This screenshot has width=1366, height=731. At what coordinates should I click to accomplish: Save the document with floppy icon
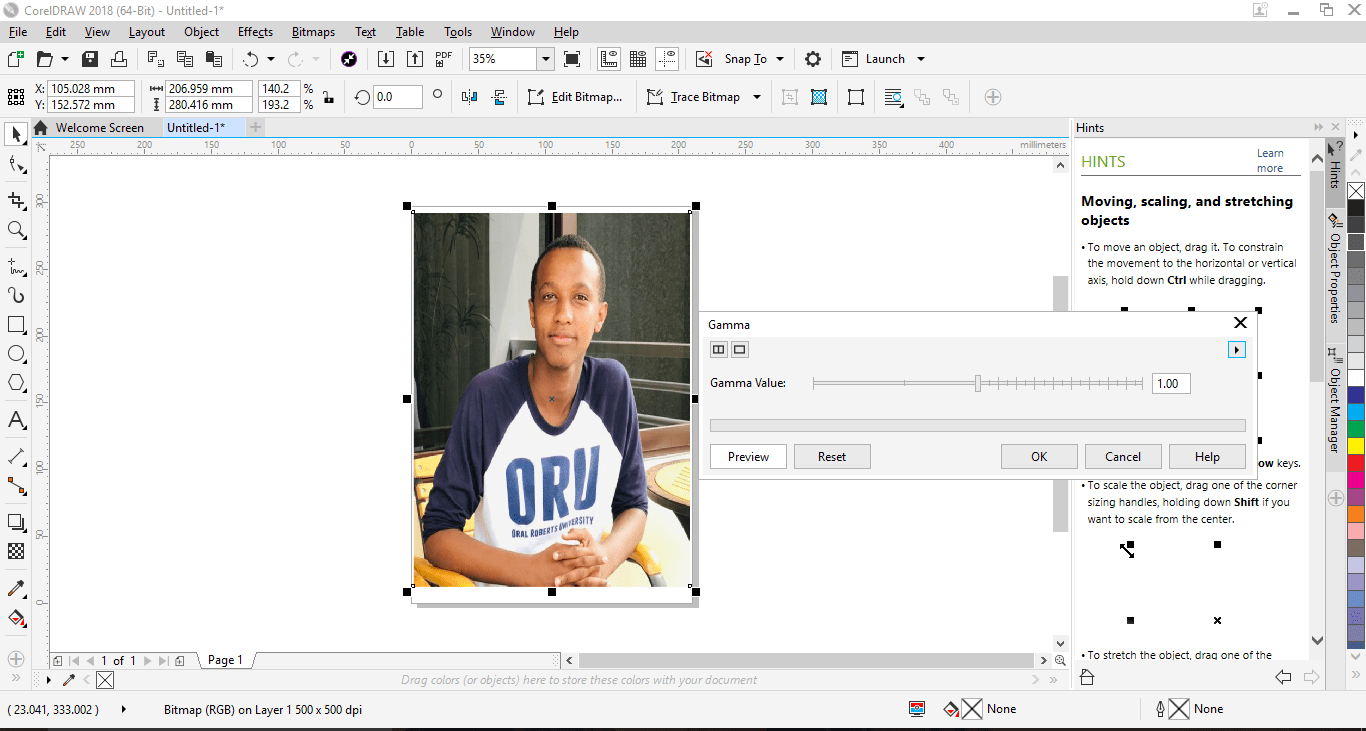tap(90, 59)
